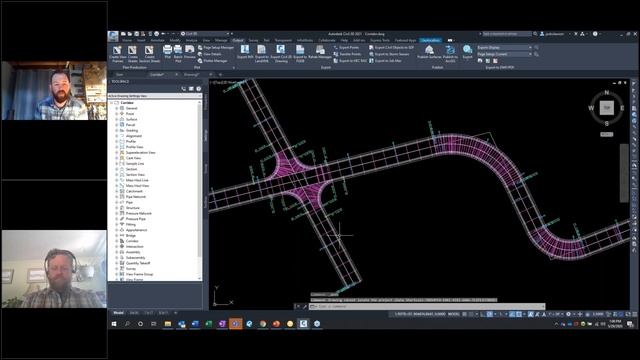This screenshot has height=360, width=640.
Task: Click the plot Preview icon
Action: [190, 52]
